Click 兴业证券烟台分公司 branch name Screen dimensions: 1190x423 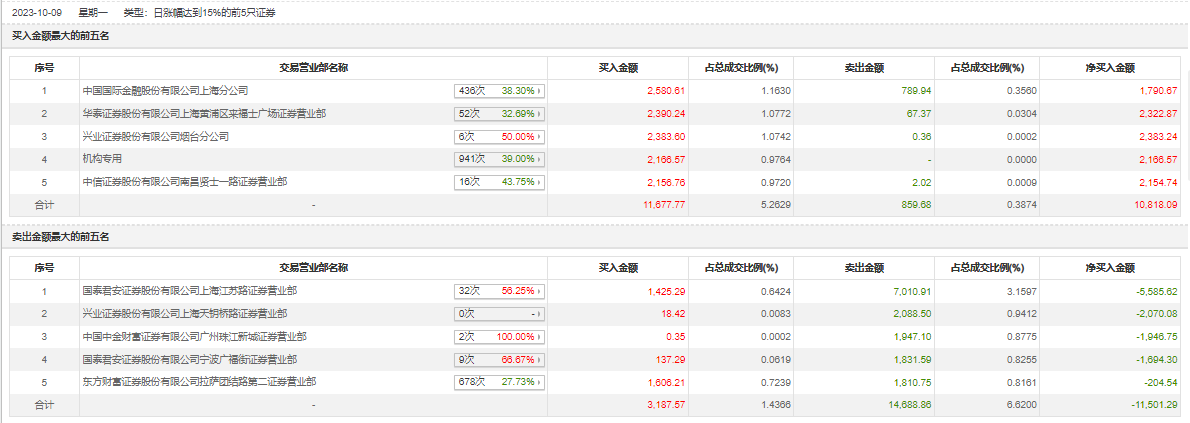coord(155,136)
